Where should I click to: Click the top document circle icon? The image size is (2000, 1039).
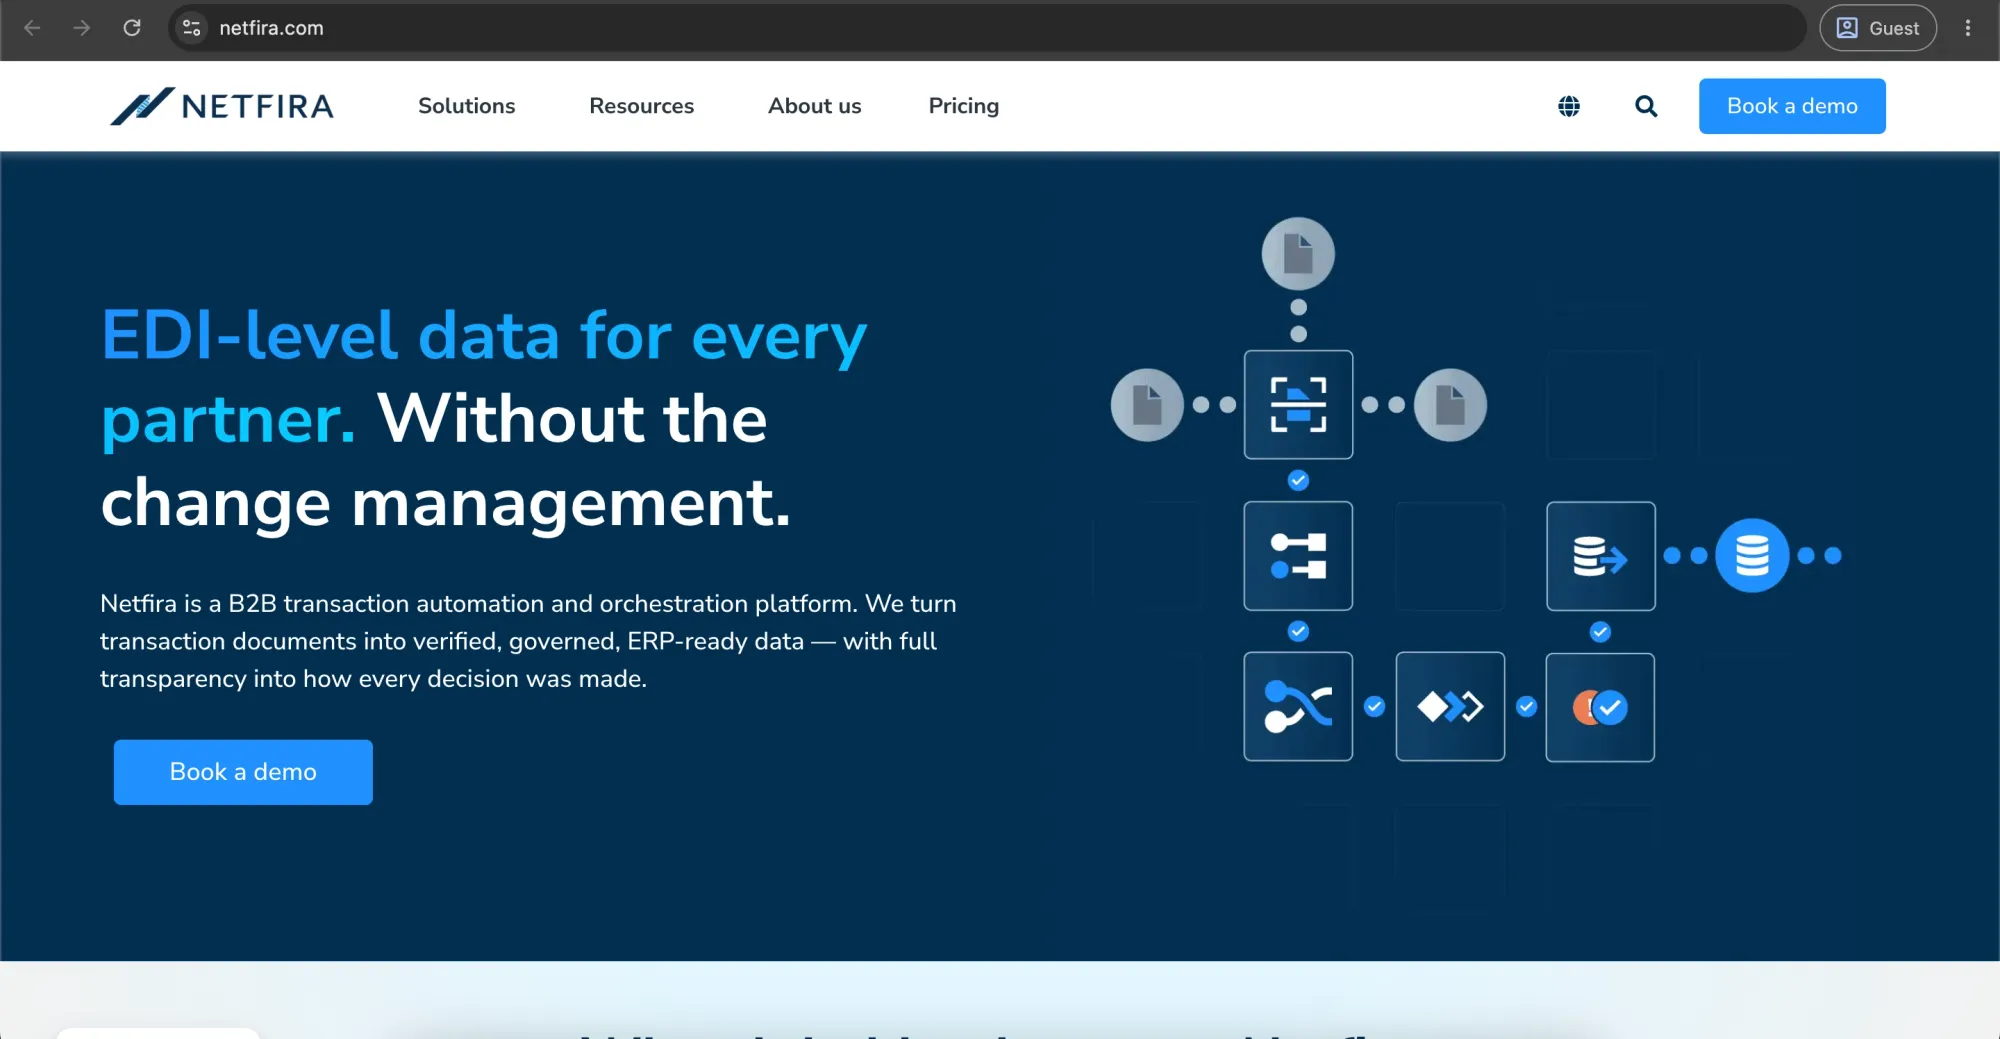(x=1298, y=254)
